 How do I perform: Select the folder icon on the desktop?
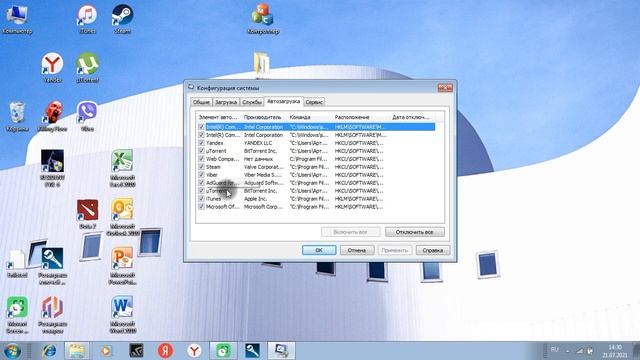coord(261,64)
